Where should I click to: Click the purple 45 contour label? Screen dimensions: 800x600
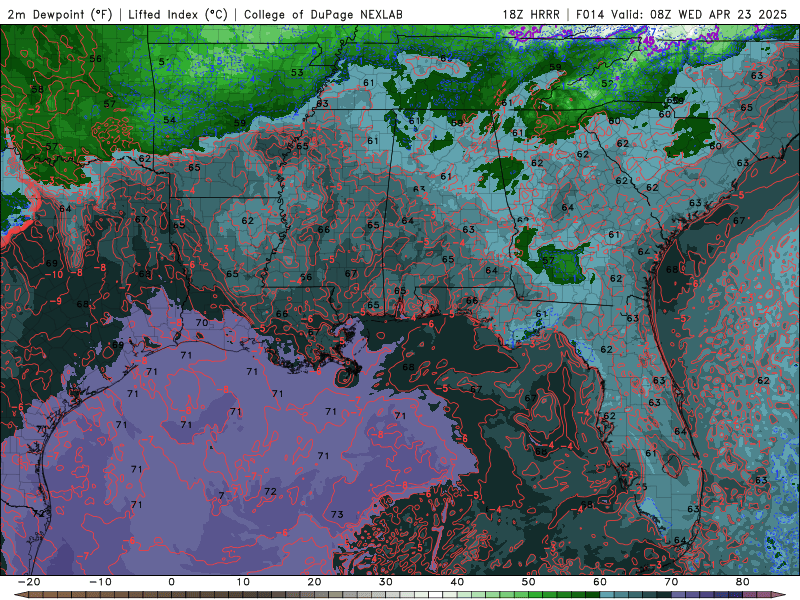649,39
